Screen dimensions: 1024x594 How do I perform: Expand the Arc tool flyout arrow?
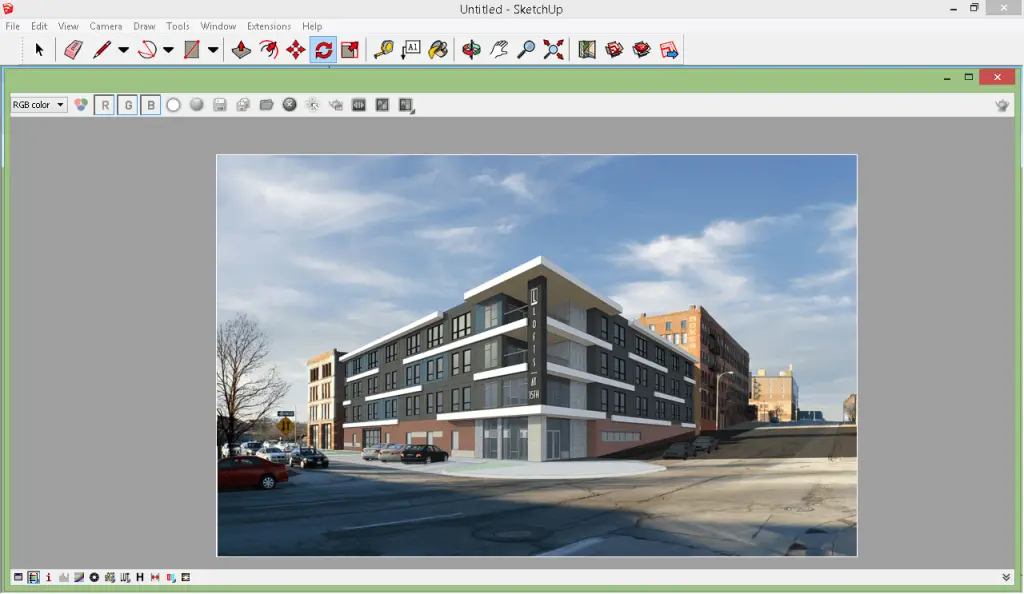[166, 48]
